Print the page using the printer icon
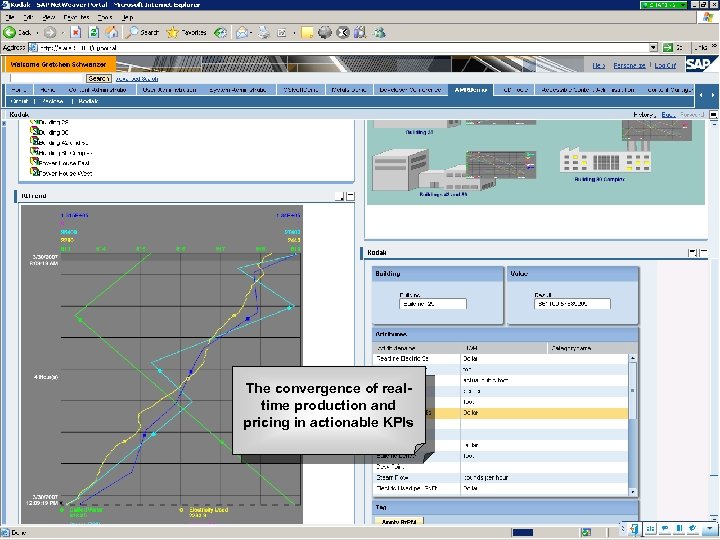Viewport: 720px width, 540px height. point(264,32)
